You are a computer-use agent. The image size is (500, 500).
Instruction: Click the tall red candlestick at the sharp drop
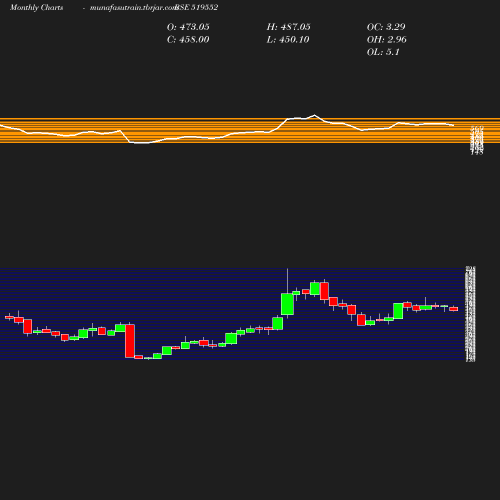pos(130,341)
